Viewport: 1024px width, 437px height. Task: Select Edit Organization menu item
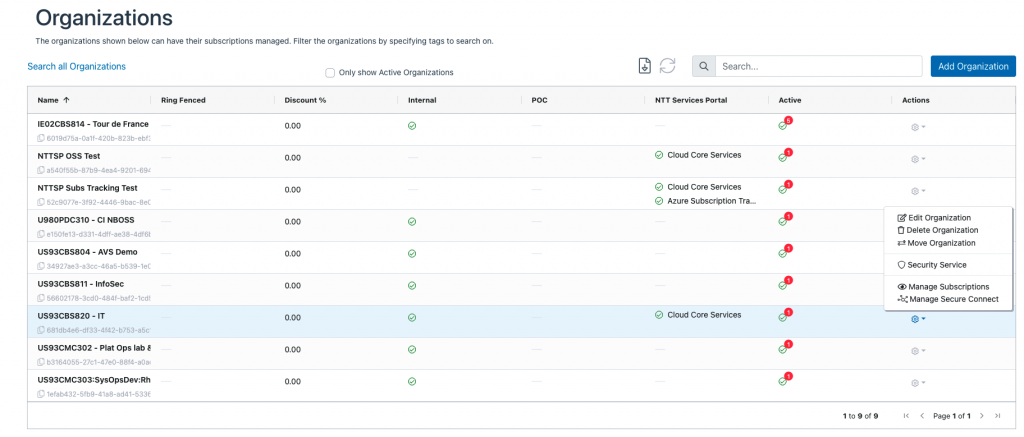click(x=935, y=218)
